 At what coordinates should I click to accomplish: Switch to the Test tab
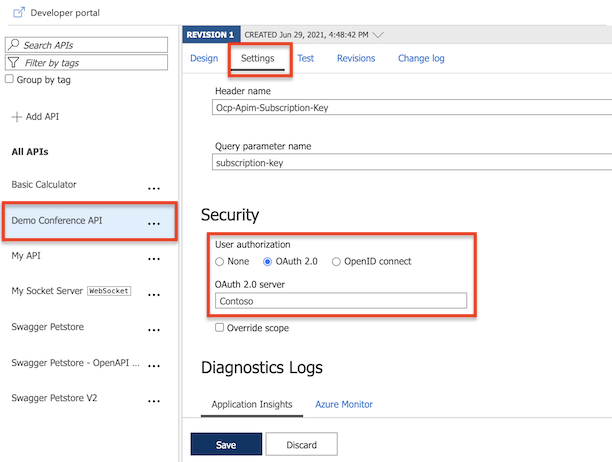(x=305, y=58)
